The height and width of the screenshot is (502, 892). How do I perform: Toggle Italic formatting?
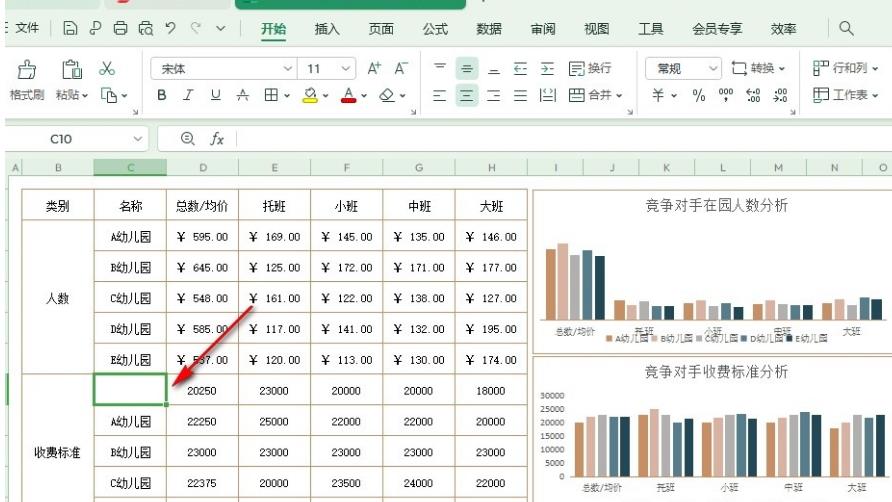[188, 95]
